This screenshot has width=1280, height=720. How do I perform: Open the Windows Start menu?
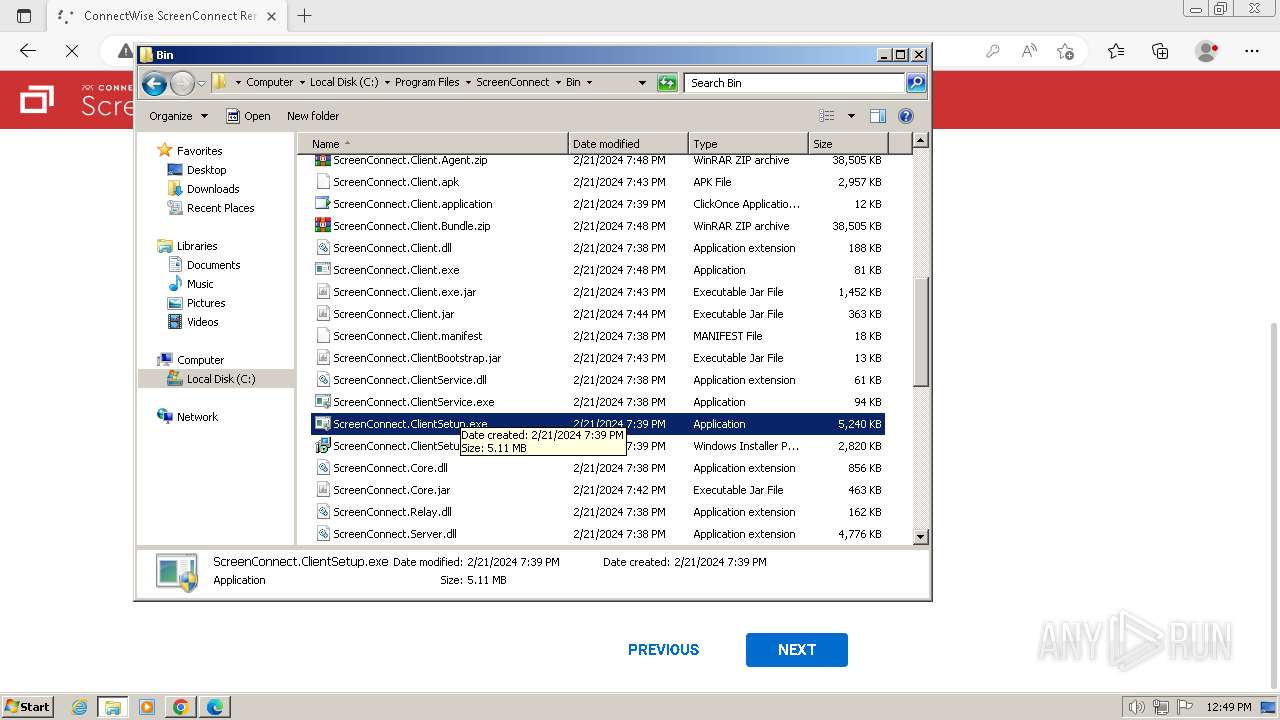(x=27, y=707)
